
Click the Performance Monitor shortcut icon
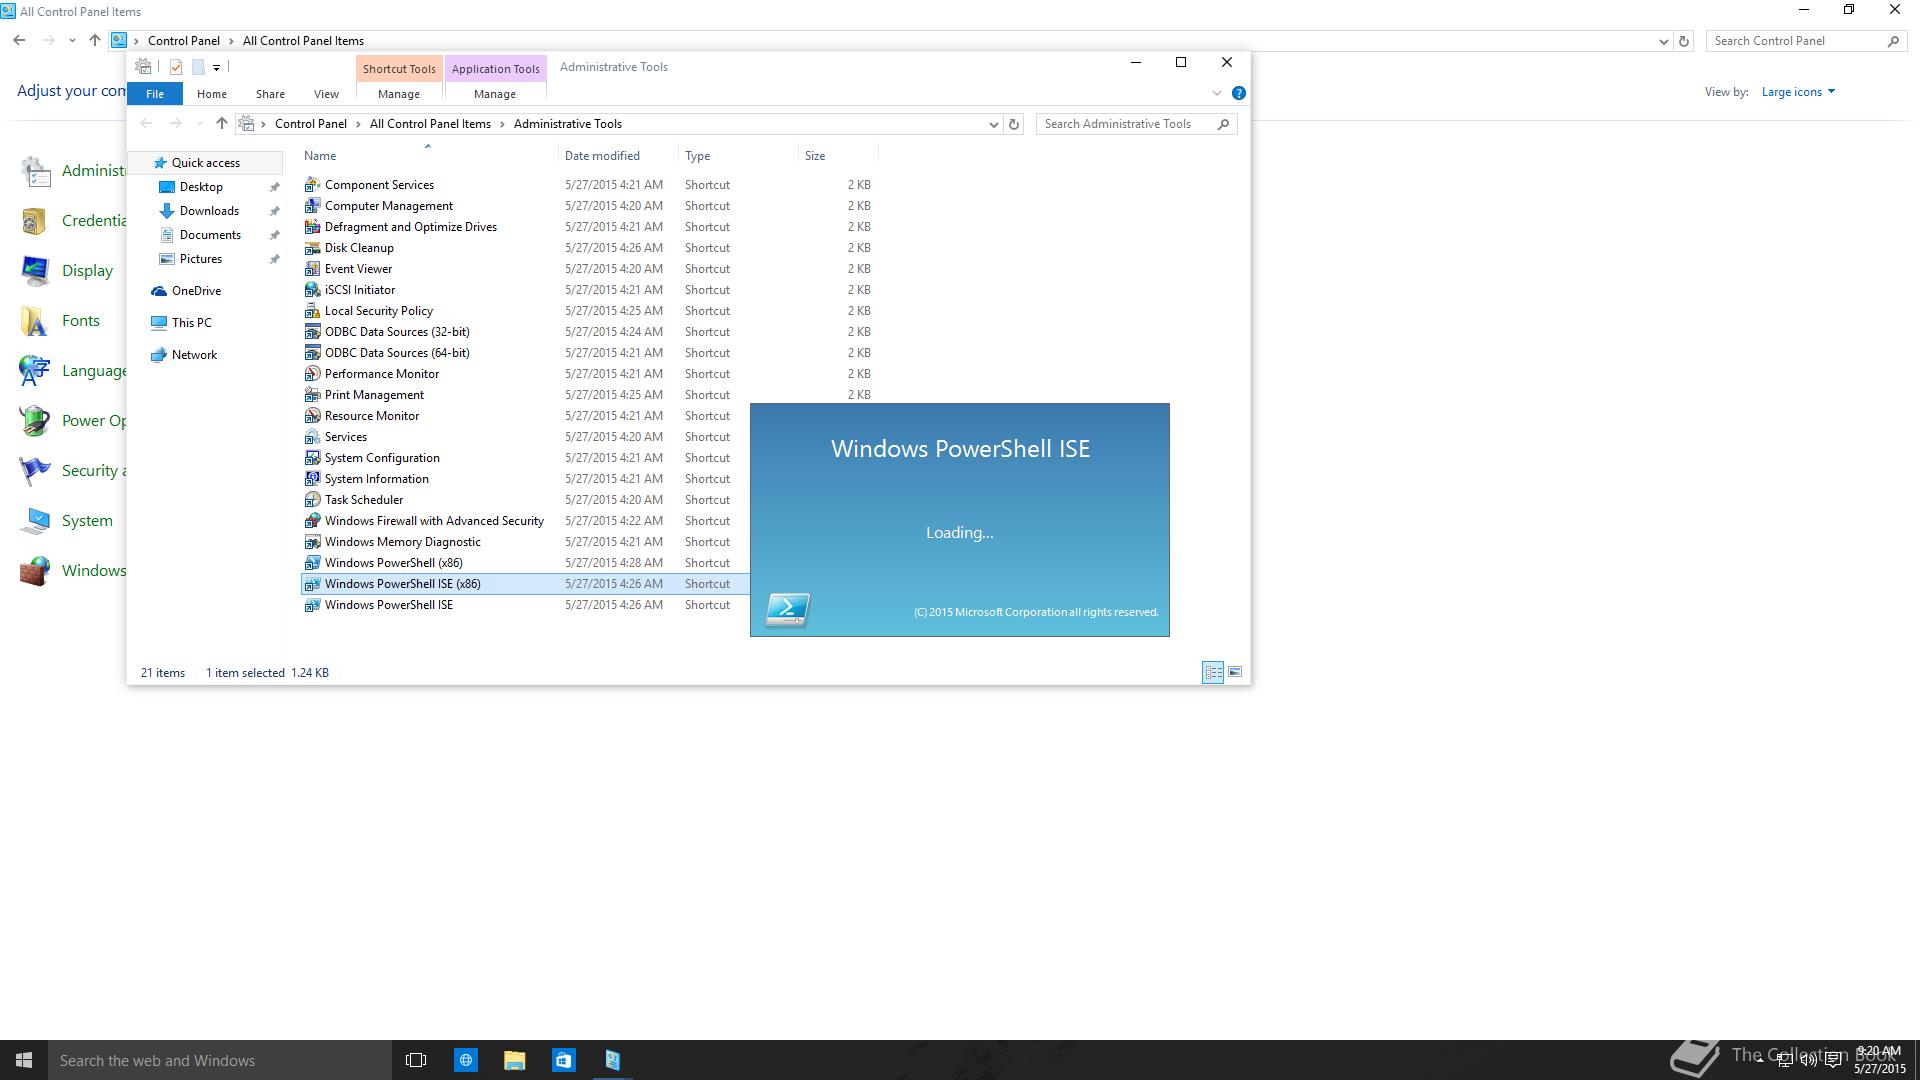point(312,374)
